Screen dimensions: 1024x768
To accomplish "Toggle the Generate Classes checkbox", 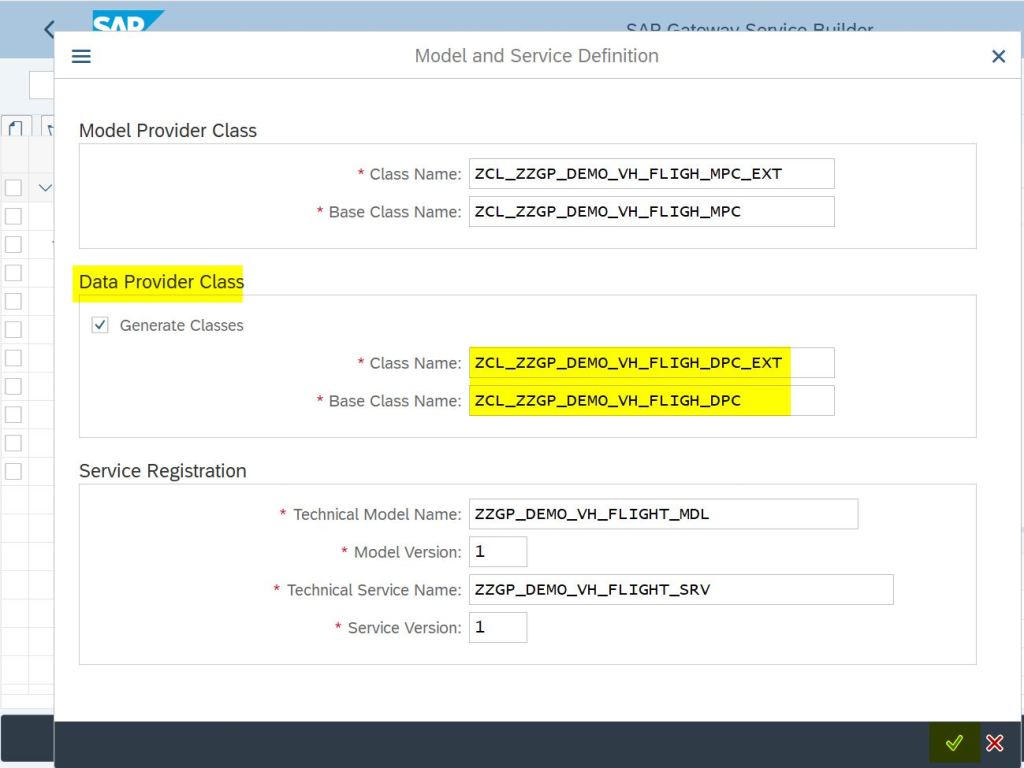I will 100,325.
